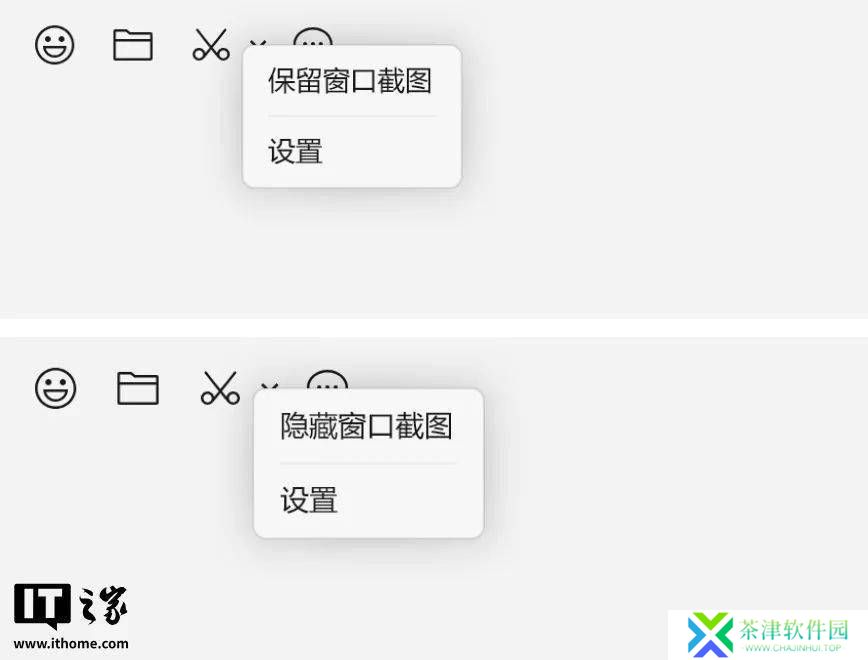Select scissors screenshot tool beside 隐藏窗口截图 menu
The height and width of the screenshot is (660, 868).
pyautogui.click(x=220, y=388)
